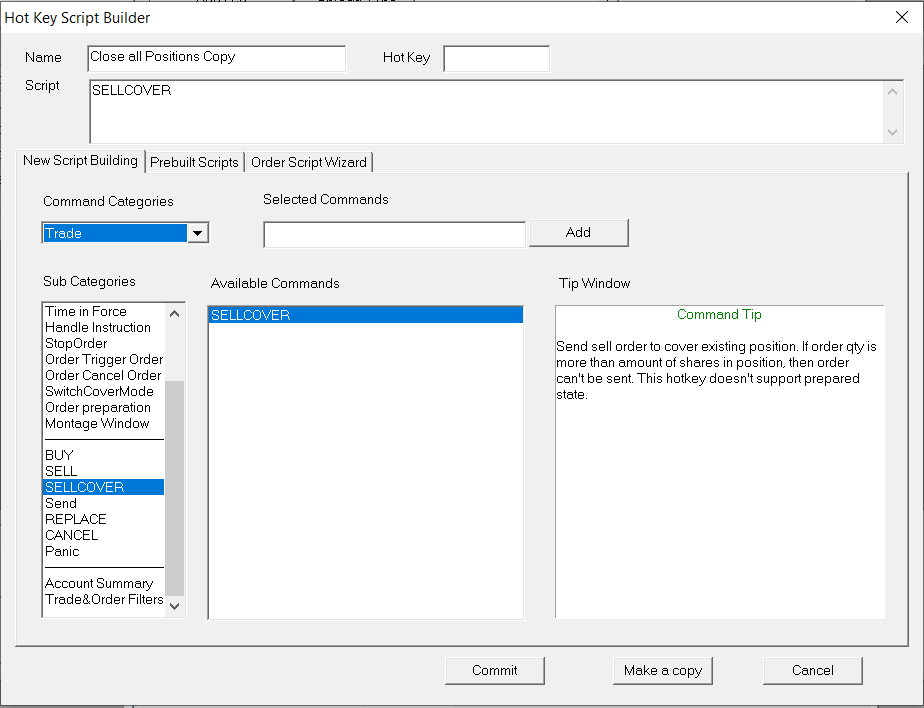Click the Add button
924x708 pixels.
(x=578, y=233)
